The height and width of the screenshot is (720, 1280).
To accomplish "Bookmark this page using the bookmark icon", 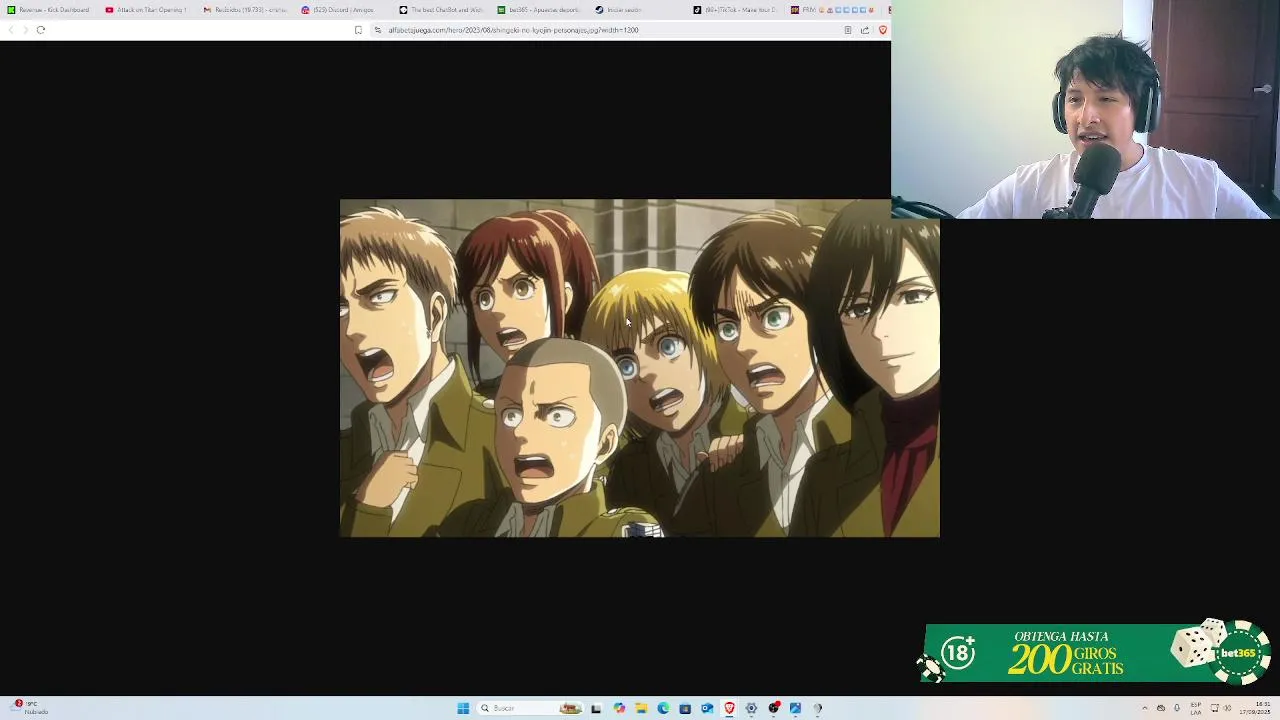I will tap(358, 30).
